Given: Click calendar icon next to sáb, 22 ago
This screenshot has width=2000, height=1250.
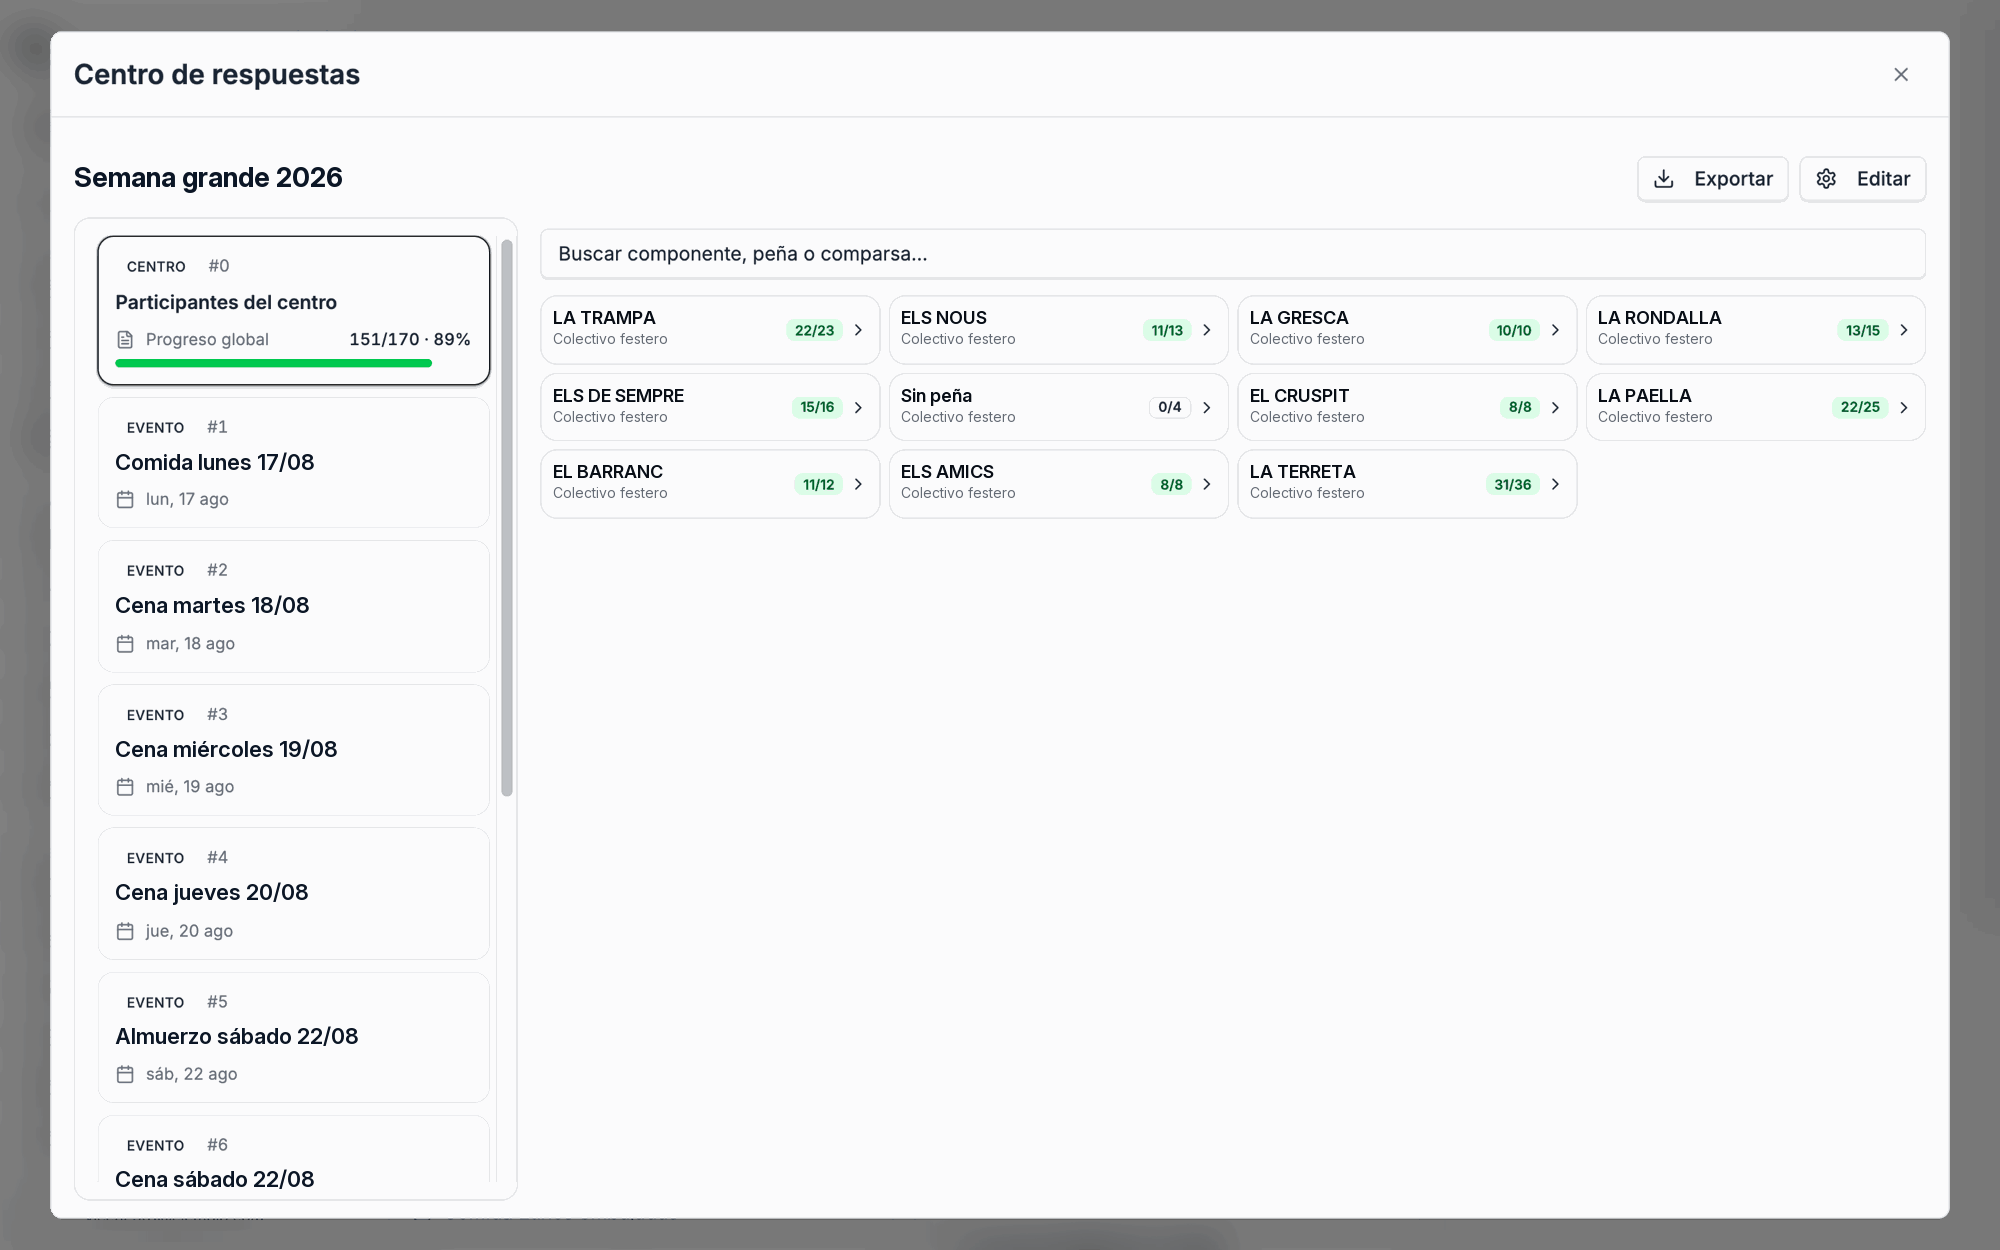Looking at the screenshot, I should [x=125, y=1074].
